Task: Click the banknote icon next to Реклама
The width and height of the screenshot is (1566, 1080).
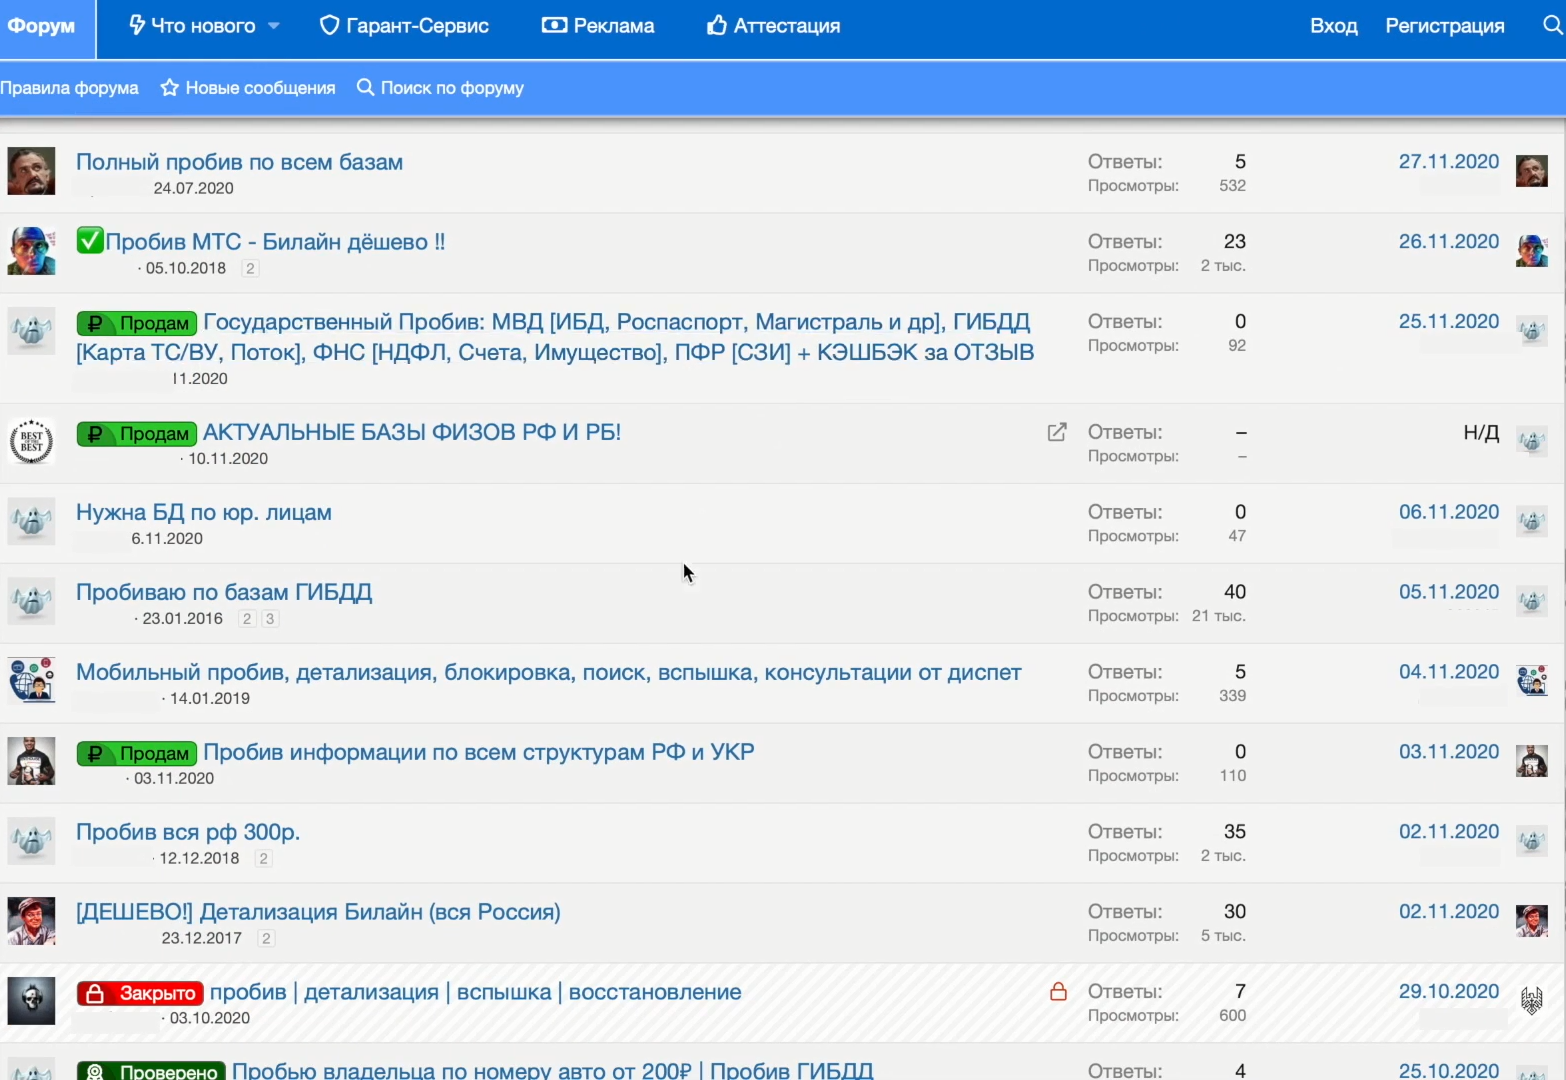Action: click(x=554, y=26)
